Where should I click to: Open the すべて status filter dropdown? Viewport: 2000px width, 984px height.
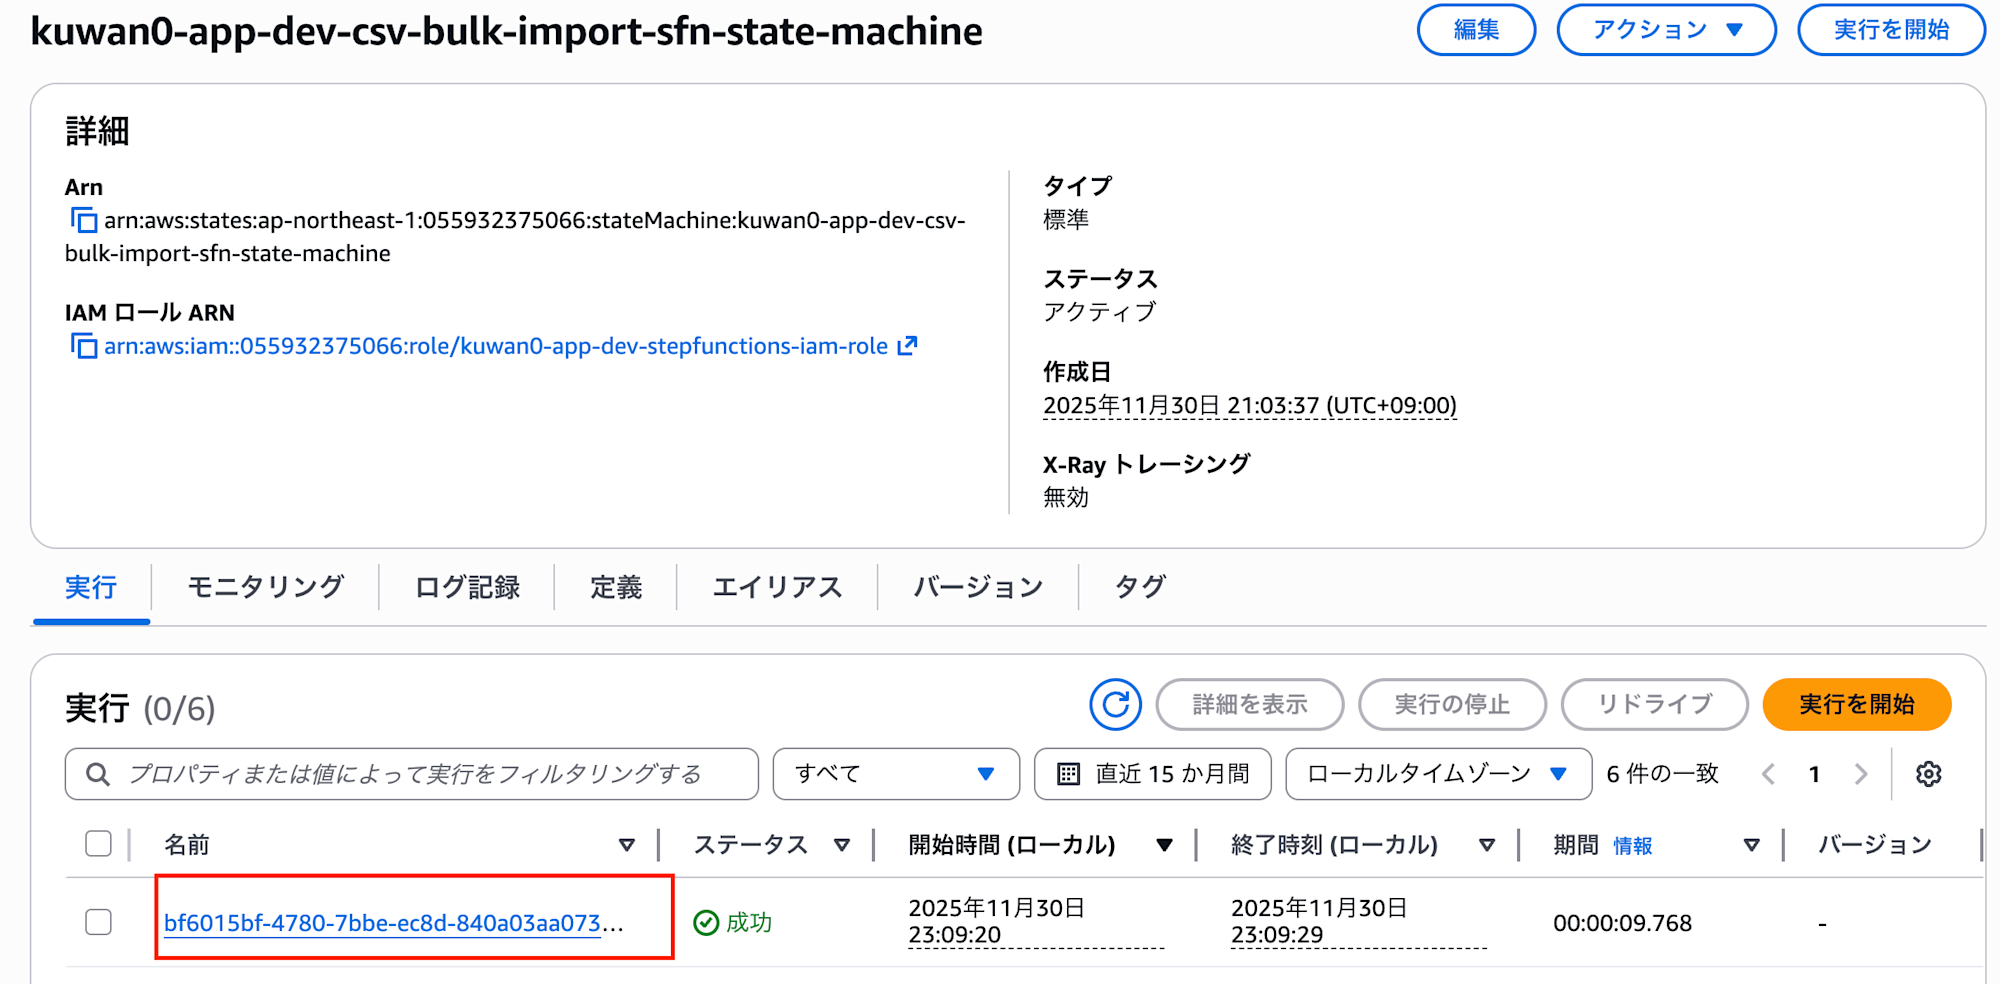[x=893, y=773]
